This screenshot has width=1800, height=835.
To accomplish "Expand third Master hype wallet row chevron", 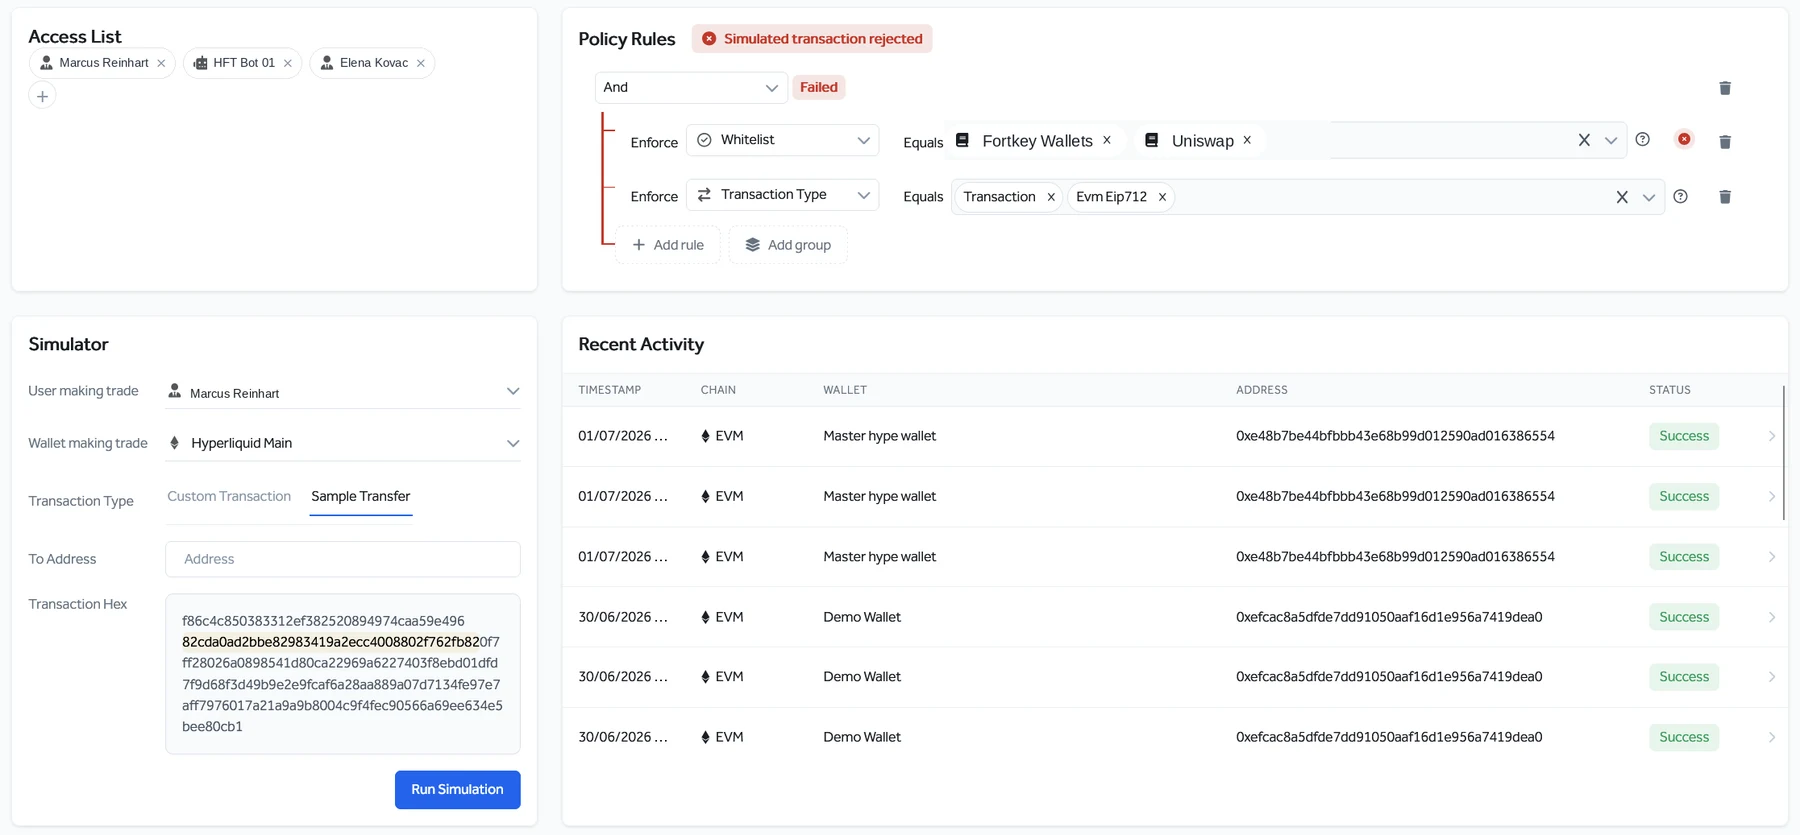I will (x=1771, y=557).
